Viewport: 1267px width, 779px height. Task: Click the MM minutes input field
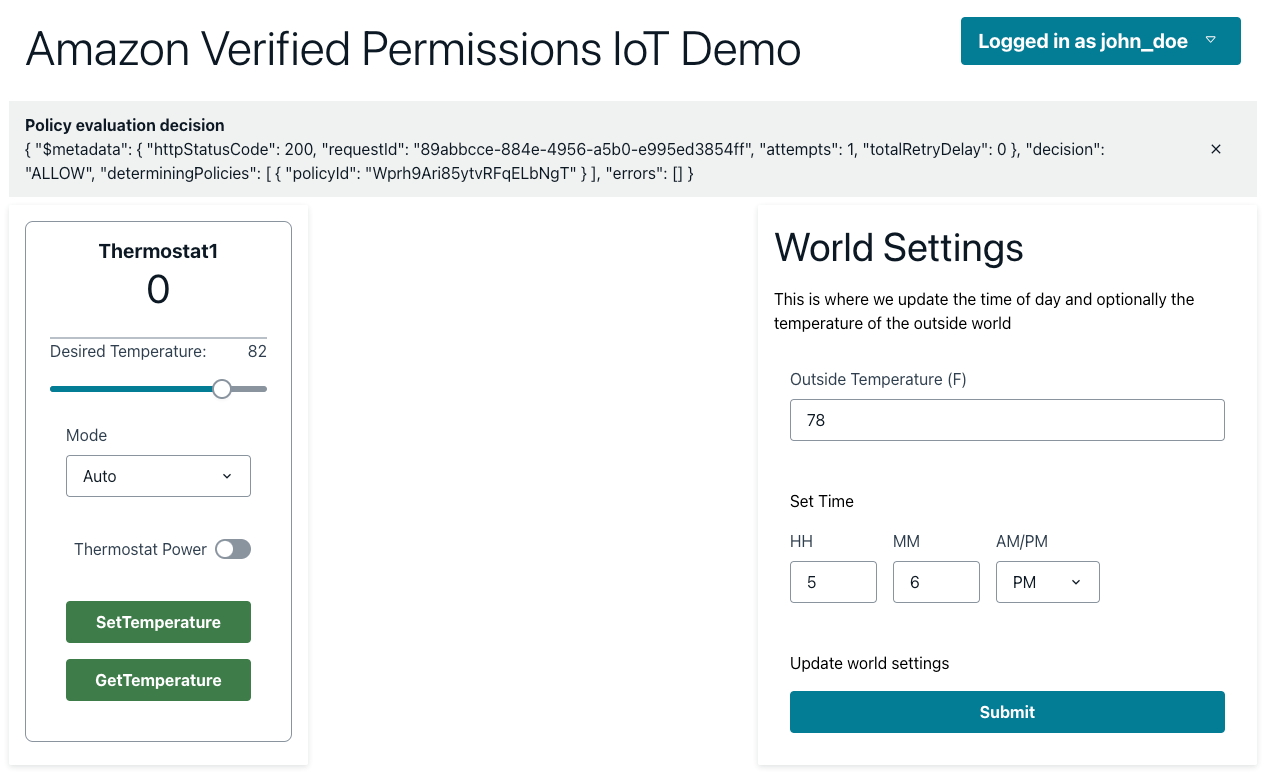click(x=936, y=582)
